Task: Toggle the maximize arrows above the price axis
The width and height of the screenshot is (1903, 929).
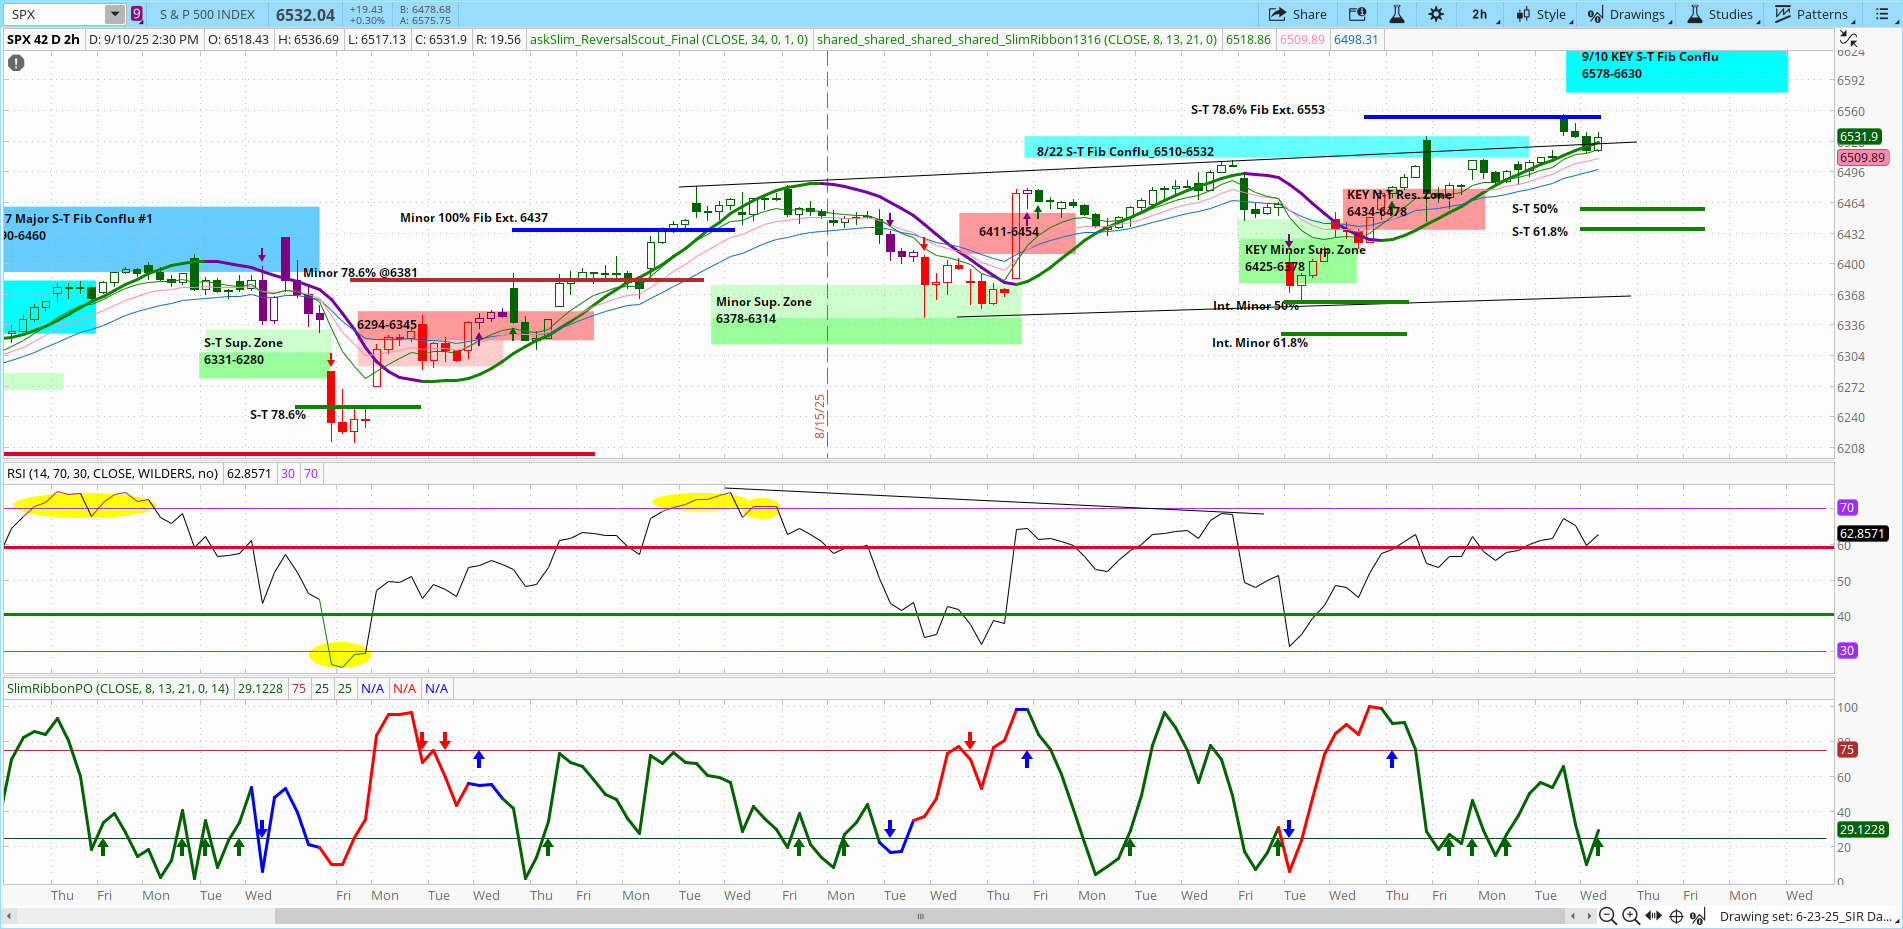Action: (x=1849, y=39)
